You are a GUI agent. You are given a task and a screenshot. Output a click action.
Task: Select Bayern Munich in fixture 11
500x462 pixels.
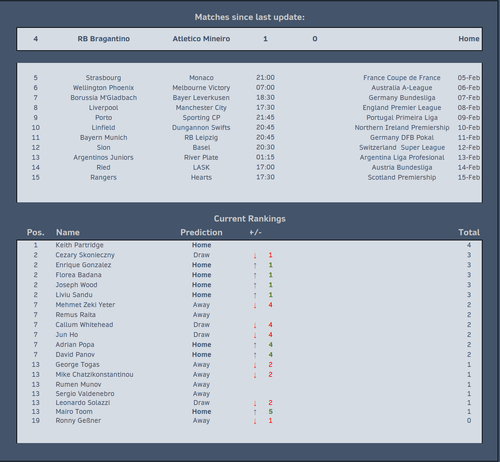(103, 138)
